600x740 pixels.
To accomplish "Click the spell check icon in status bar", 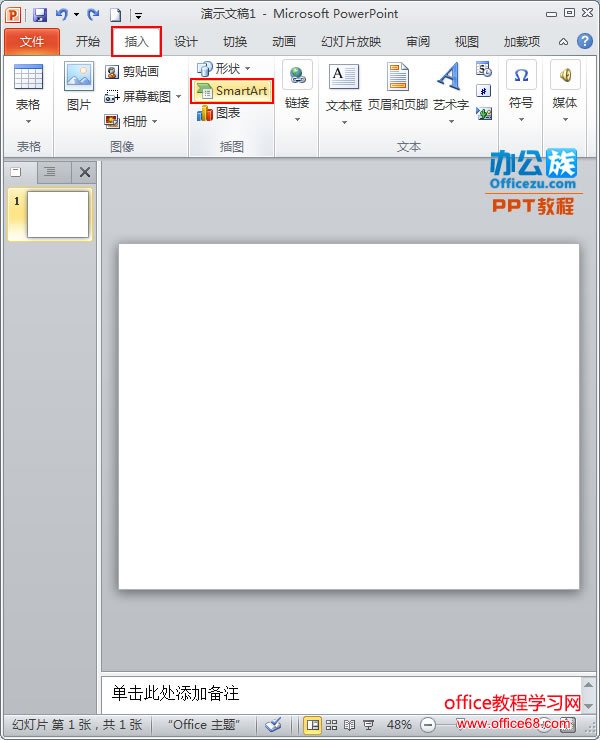I will tap(273, 724).
